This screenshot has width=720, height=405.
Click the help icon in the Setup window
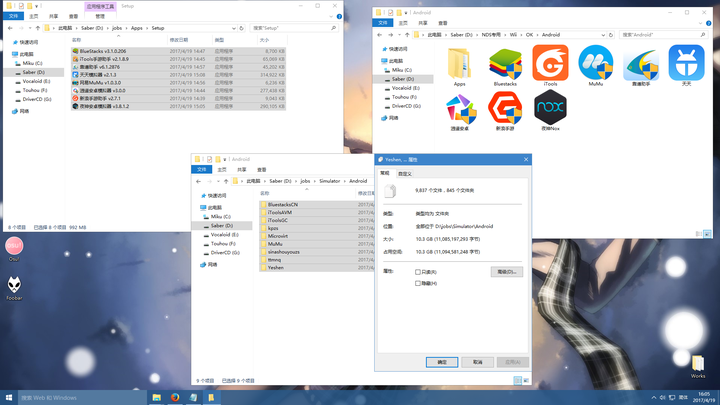point(339,17)
